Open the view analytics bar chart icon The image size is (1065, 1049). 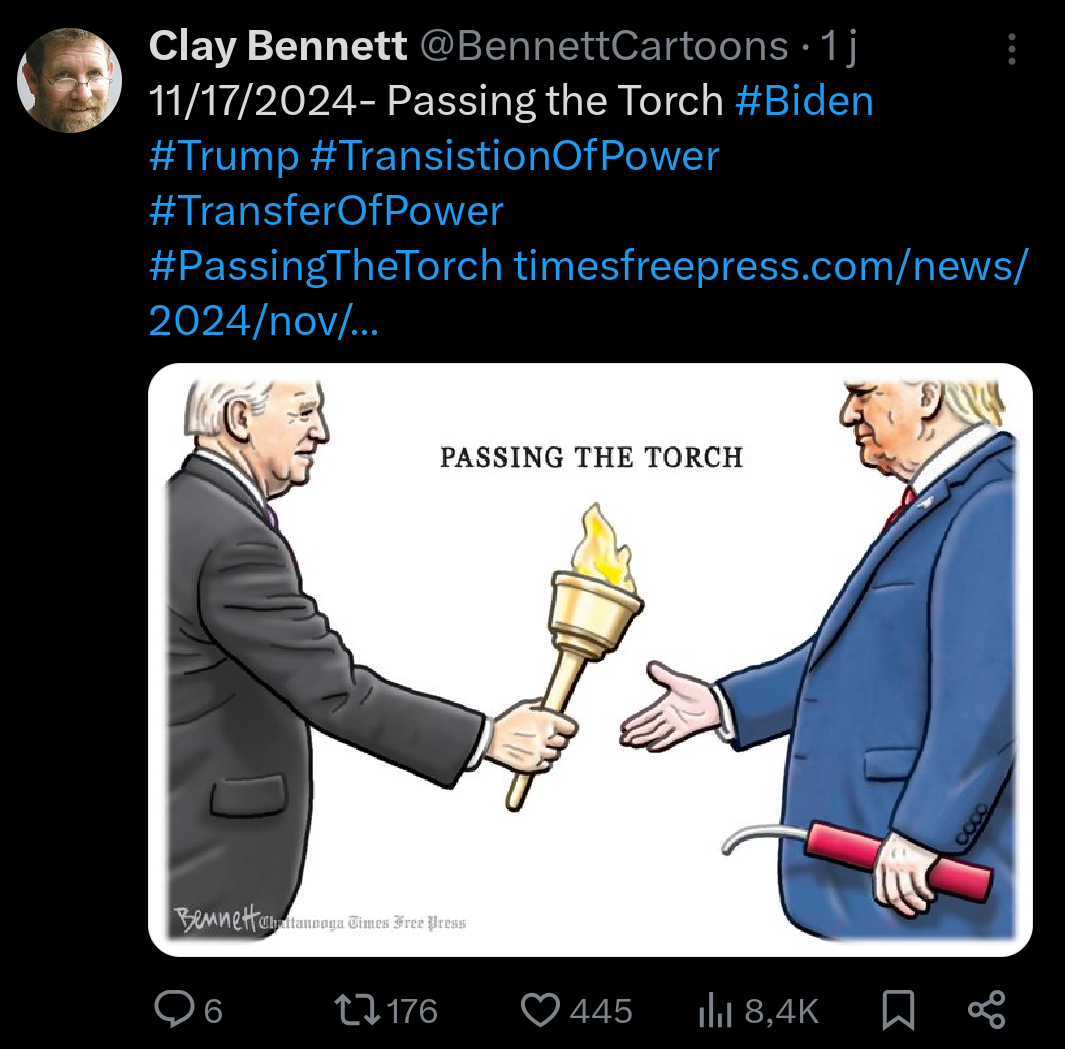pyautogui.click(x=715, y=1010)
